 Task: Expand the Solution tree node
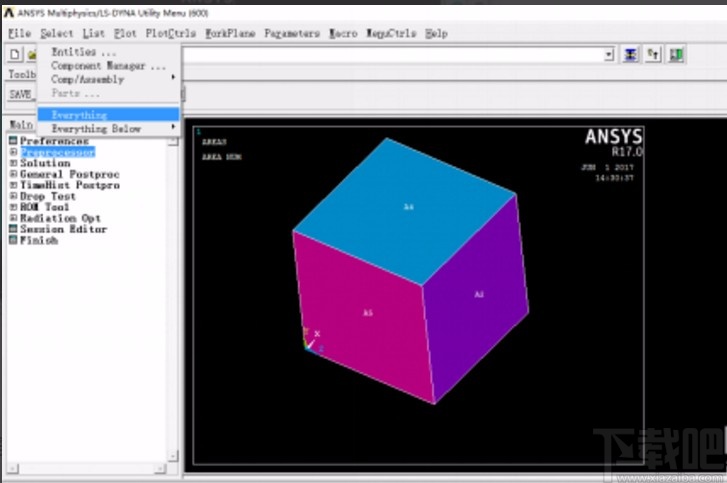pyautogui.click(x=14, y=163)
